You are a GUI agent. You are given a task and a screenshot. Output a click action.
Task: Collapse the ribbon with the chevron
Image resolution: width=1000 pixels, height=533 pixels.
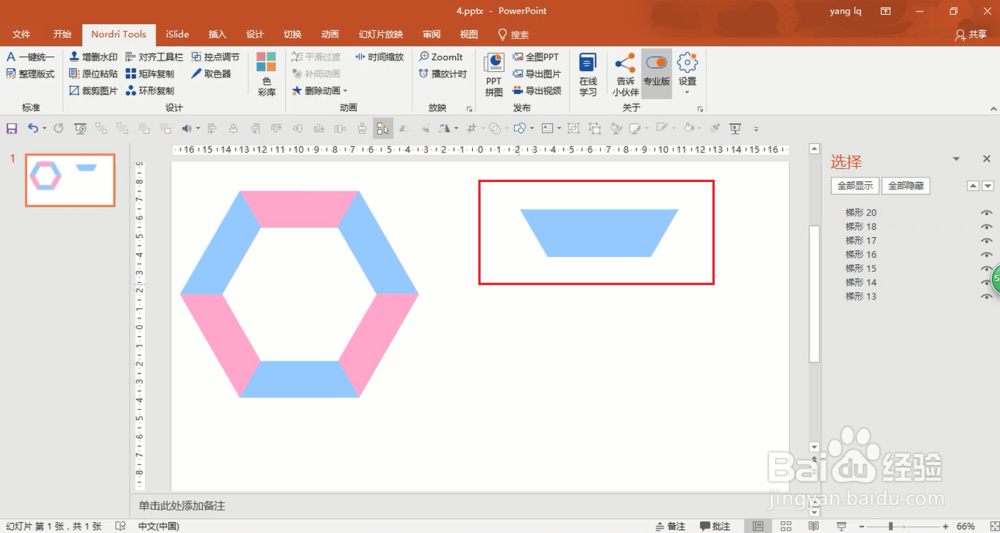pos(993,109)
